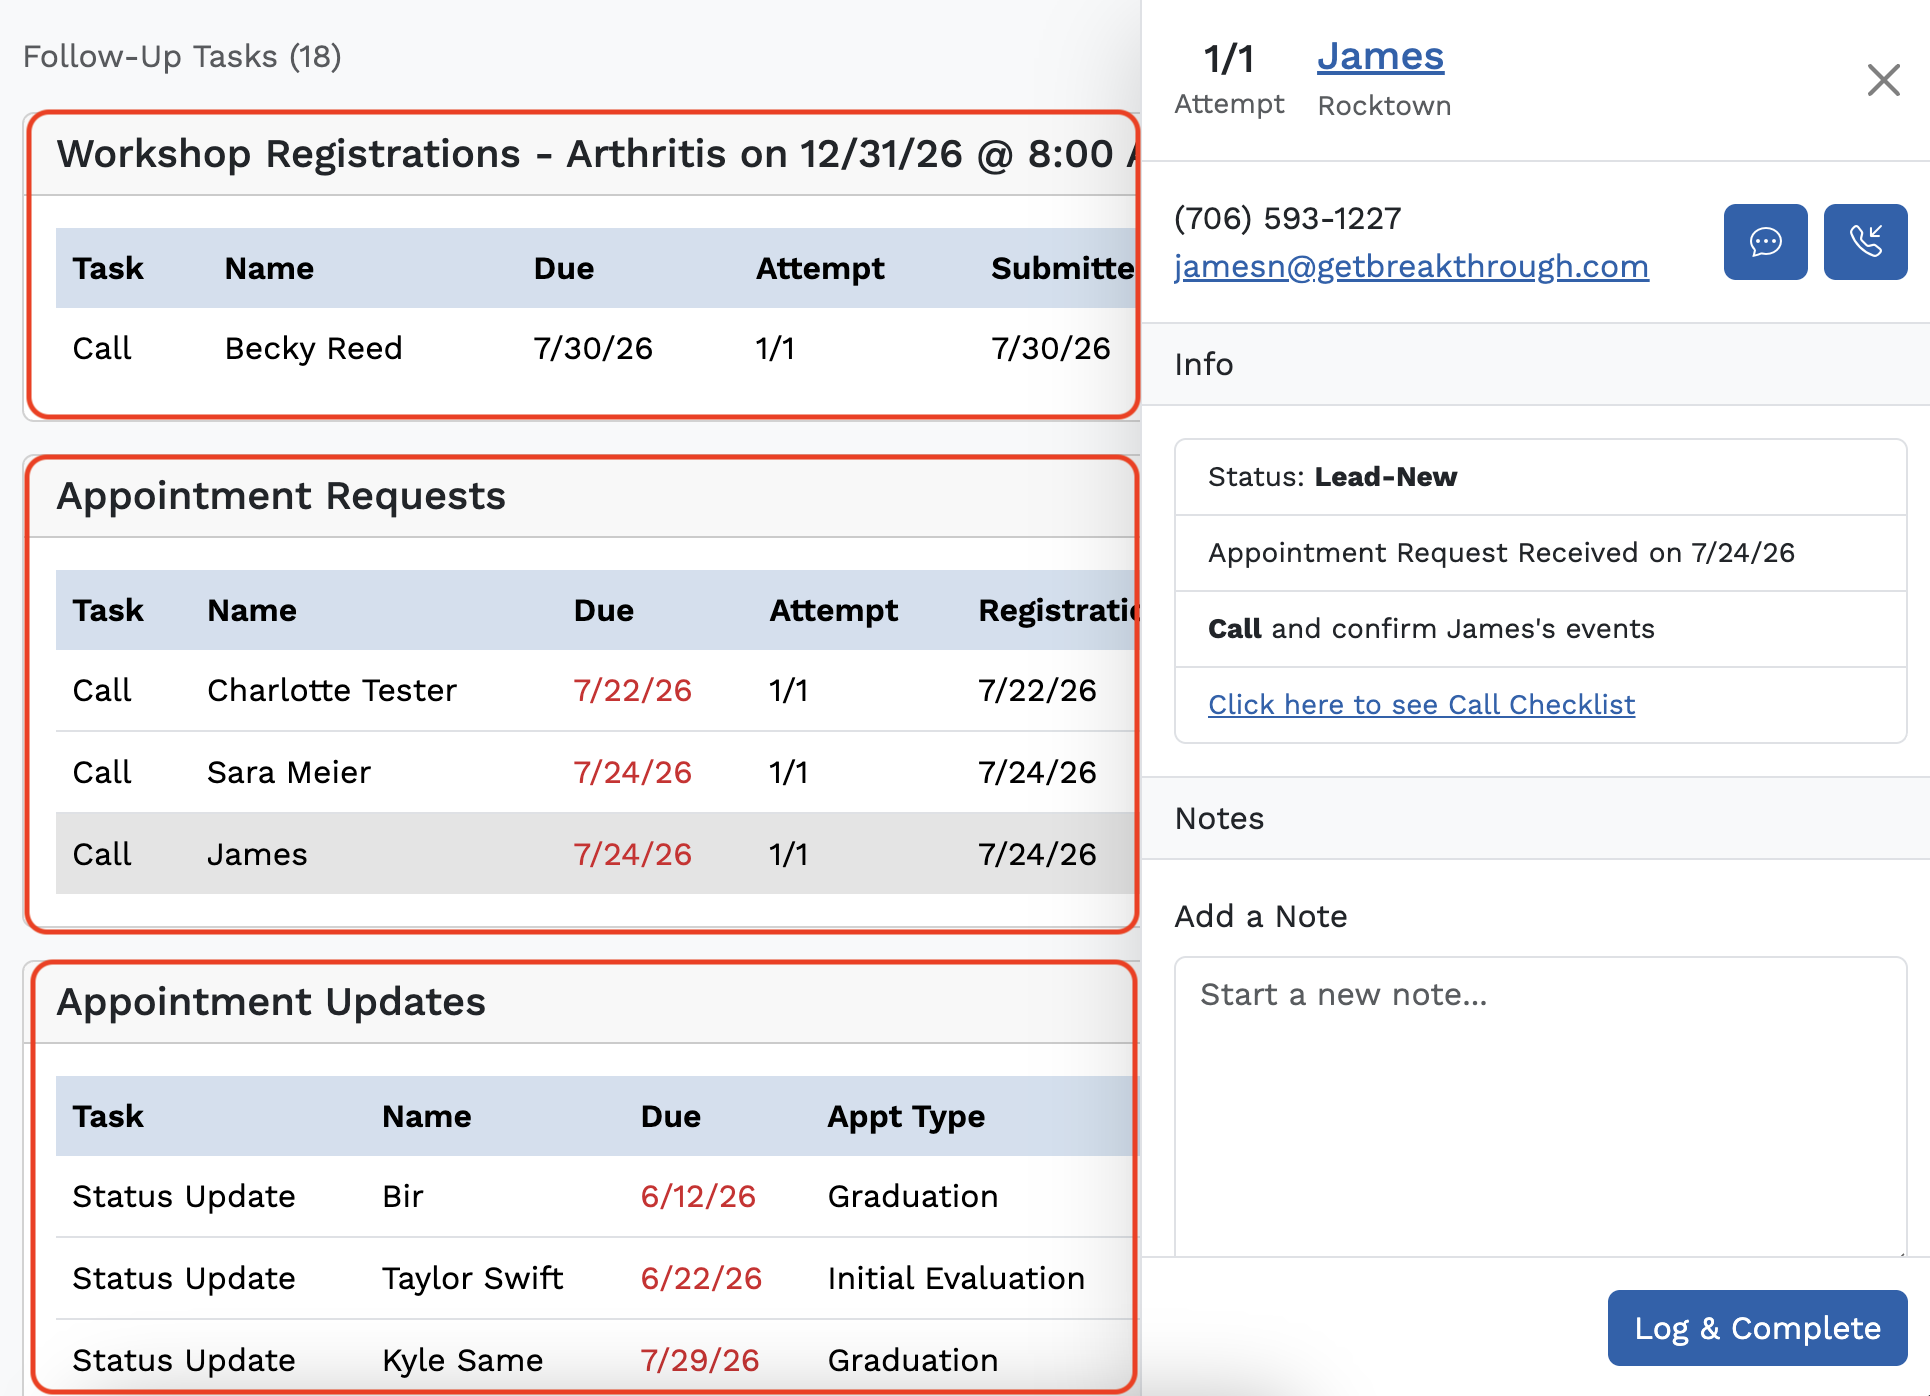
Task: Select the James call task row
Action: [x=596, y=854]
